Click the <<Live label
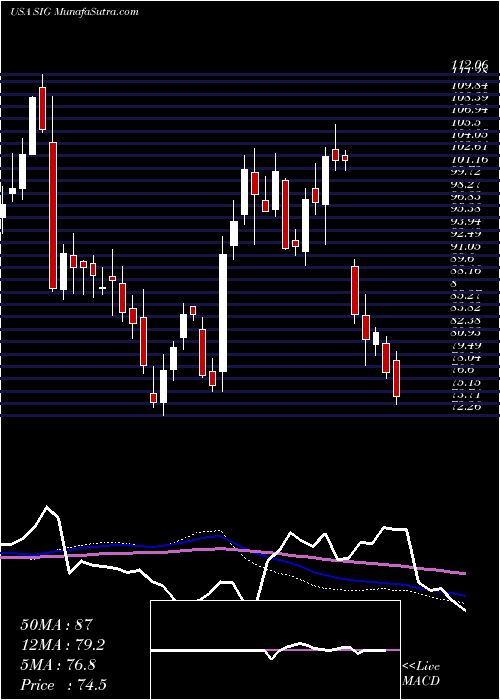The height and width of the screenshot is (700, 500). pos(421,667)
